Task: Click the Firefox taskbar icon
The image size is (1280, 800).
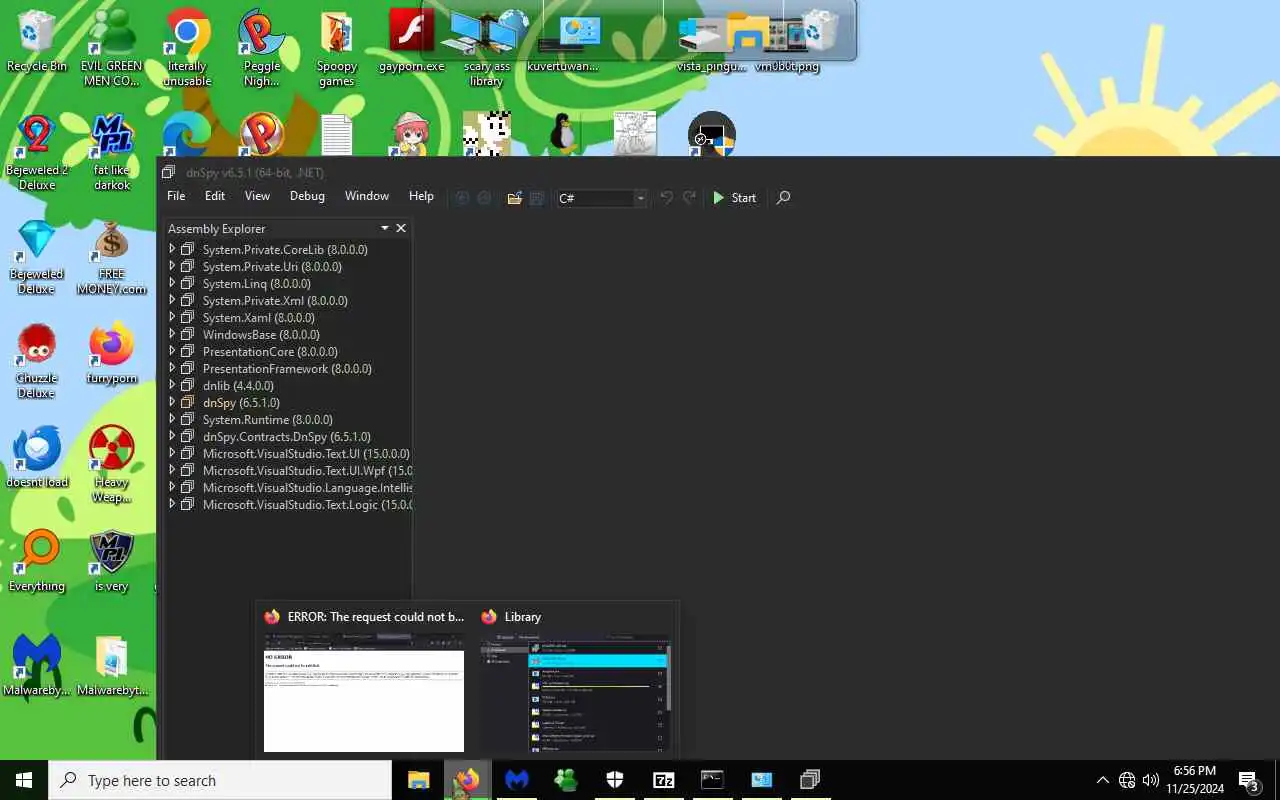Action: pyautogui.click(x=467, y=780)
